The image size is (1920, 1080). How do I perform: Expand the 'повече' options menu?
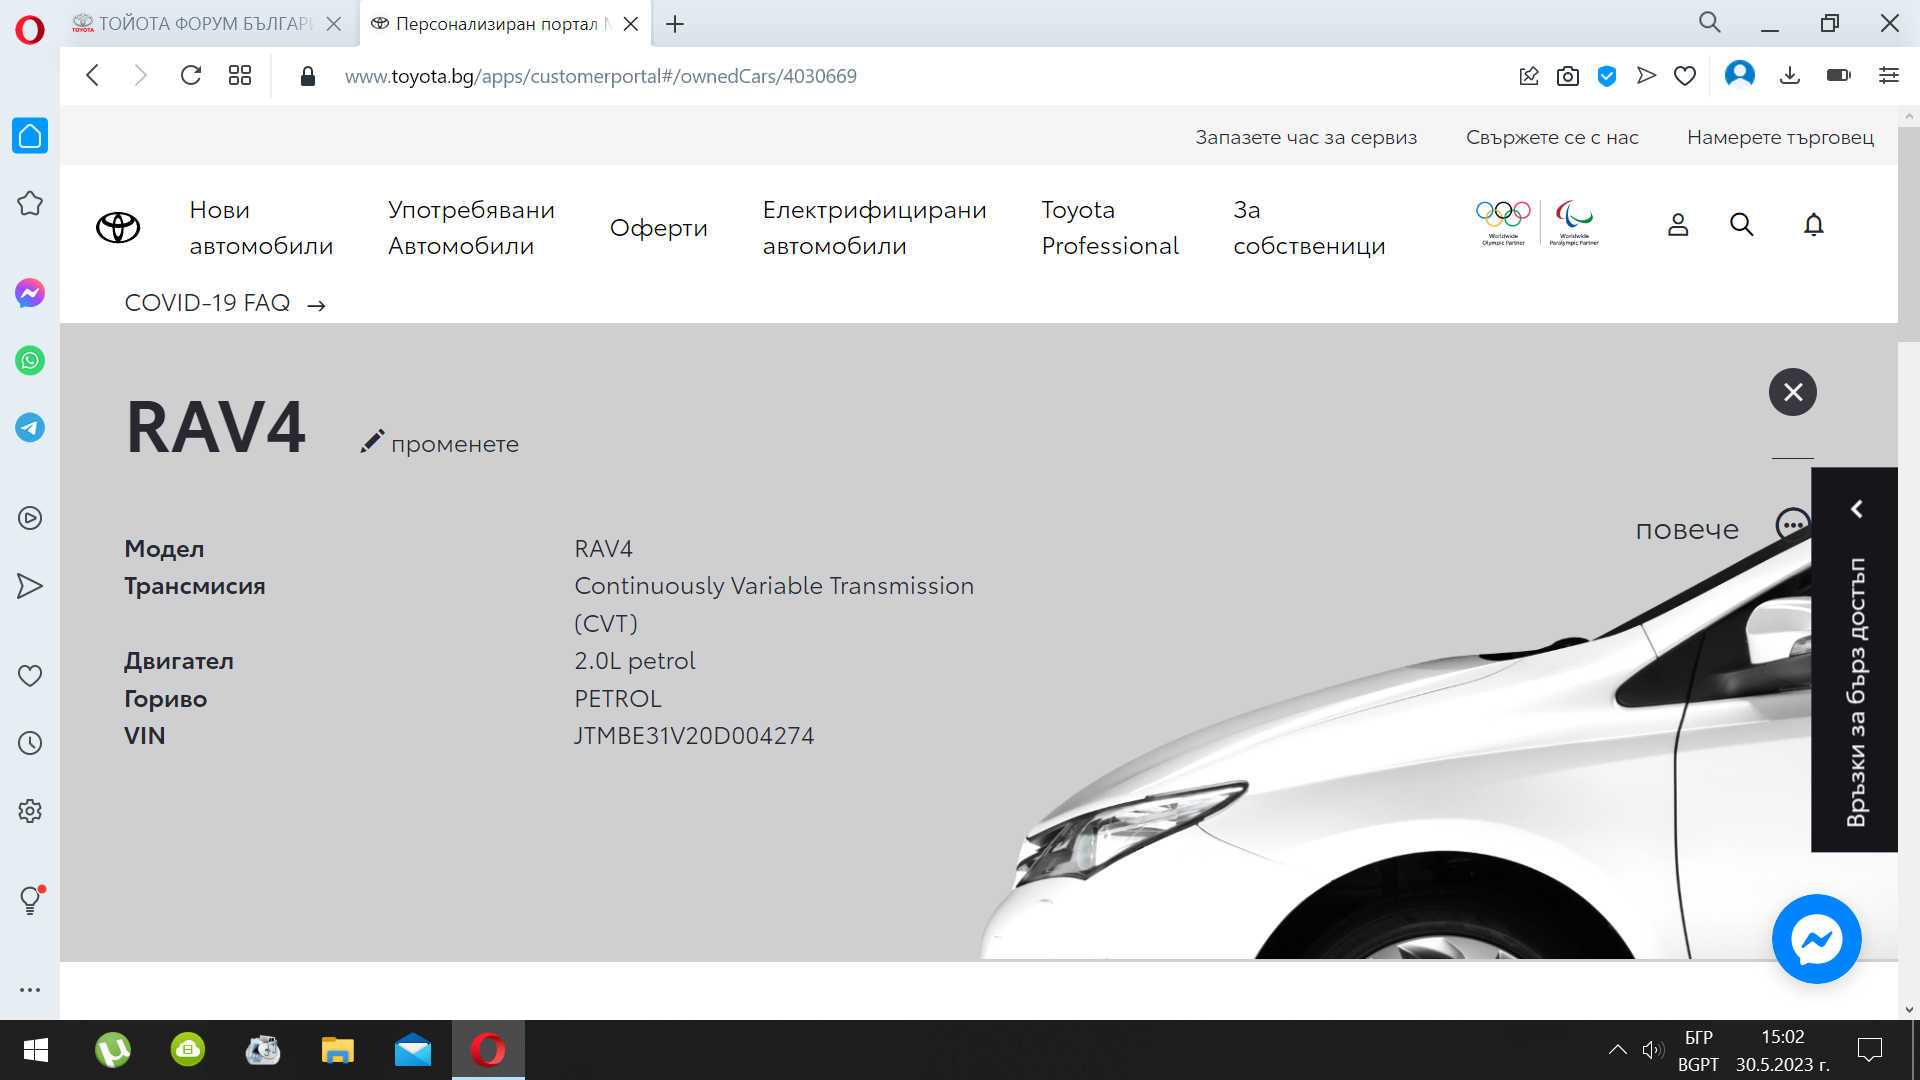coord(1792,524)
